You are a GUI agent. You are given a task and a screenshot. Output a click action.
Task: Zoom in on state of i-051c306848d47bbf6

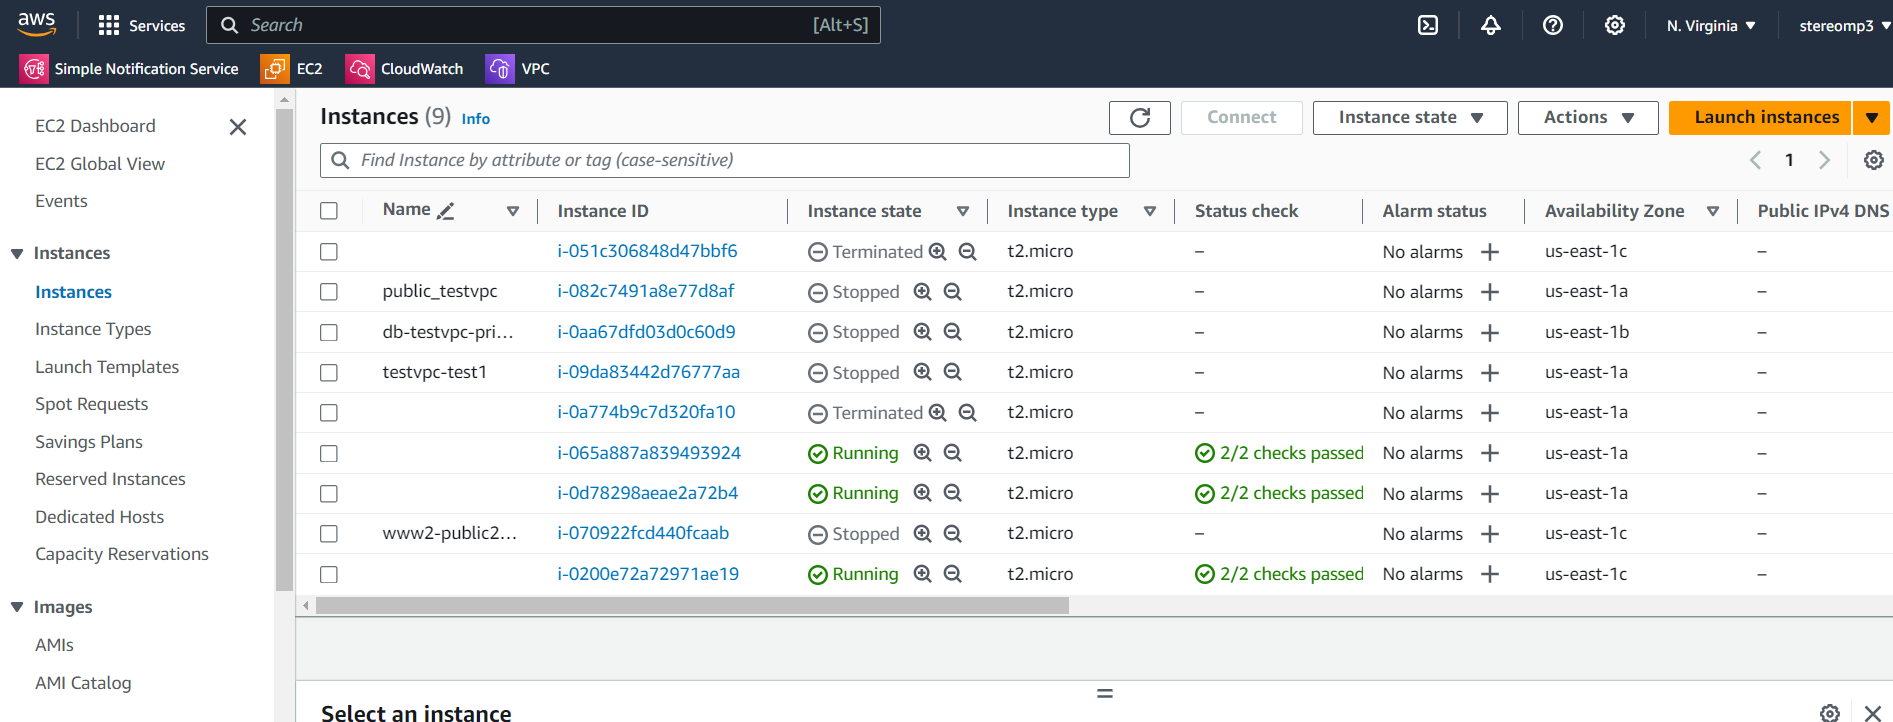[x=937, y=252]
